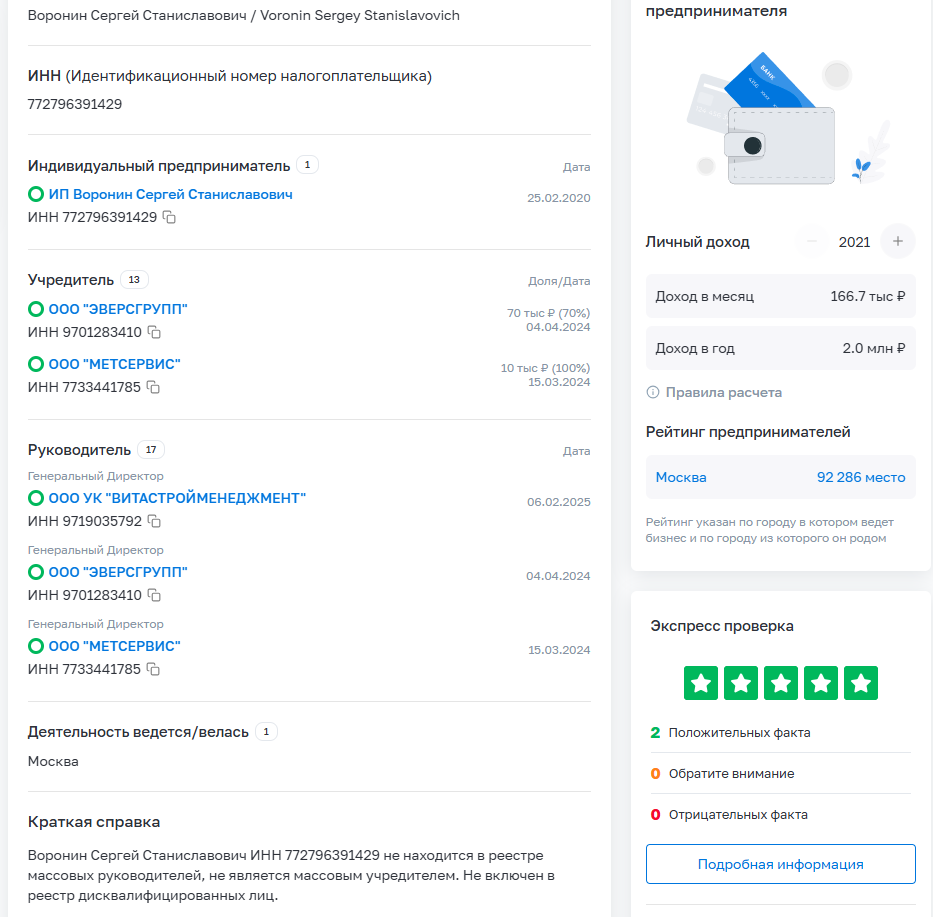Copy INN 7733441785 in Учредитель section
This screenshot has height=917, width=933.
[x=153, y=387]
